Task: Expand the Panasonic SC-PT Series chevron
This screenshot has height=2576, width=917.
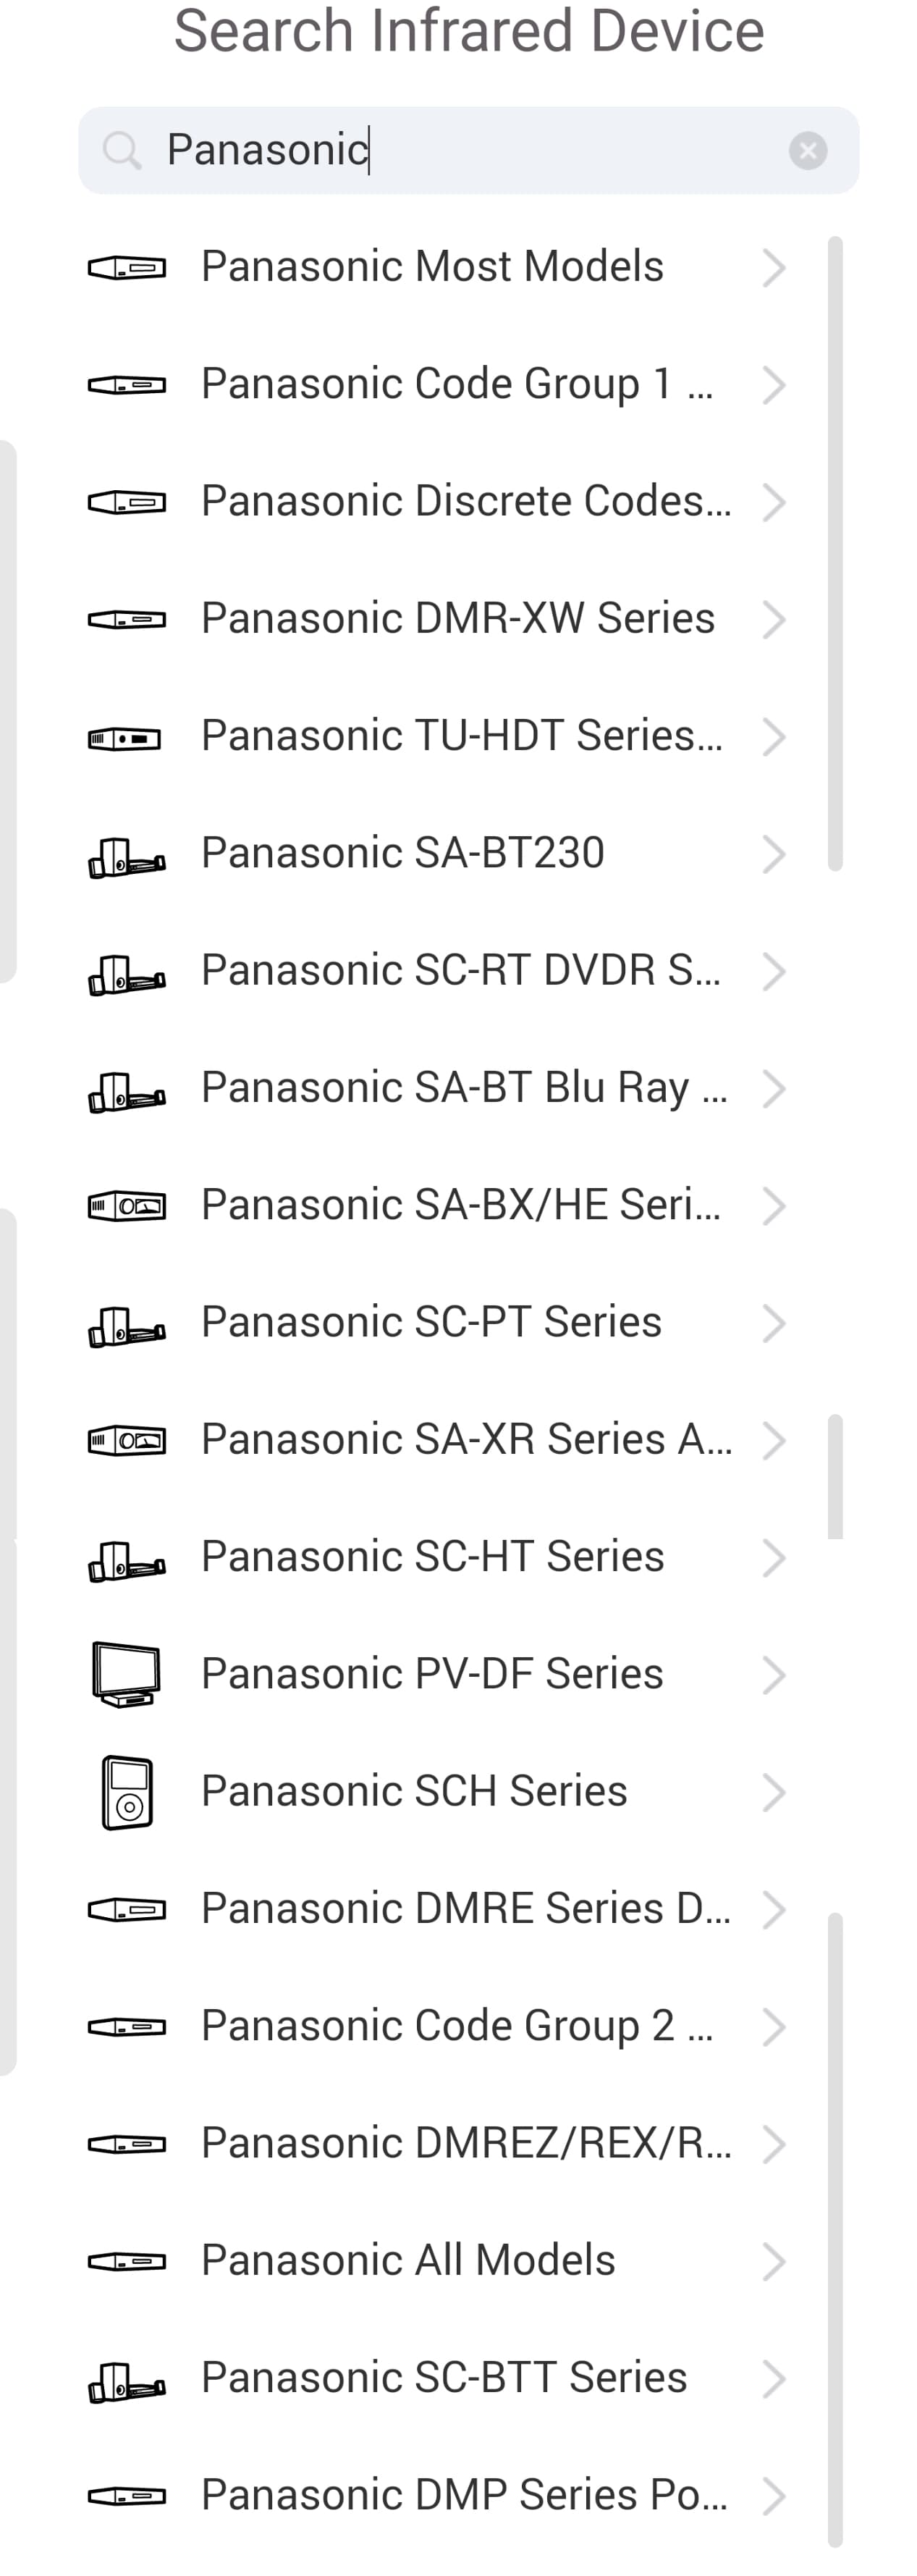Action: [x=773, y=1323]
